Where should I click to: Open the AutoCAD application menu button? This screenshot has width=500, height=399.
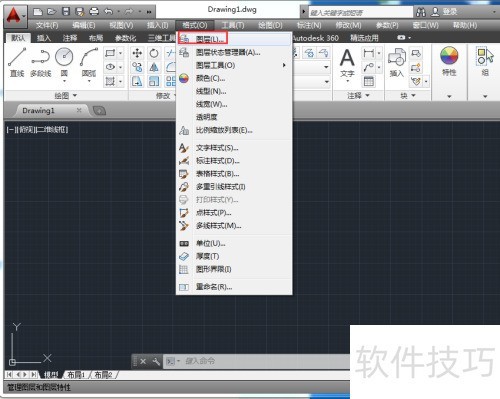pos(14,16)
